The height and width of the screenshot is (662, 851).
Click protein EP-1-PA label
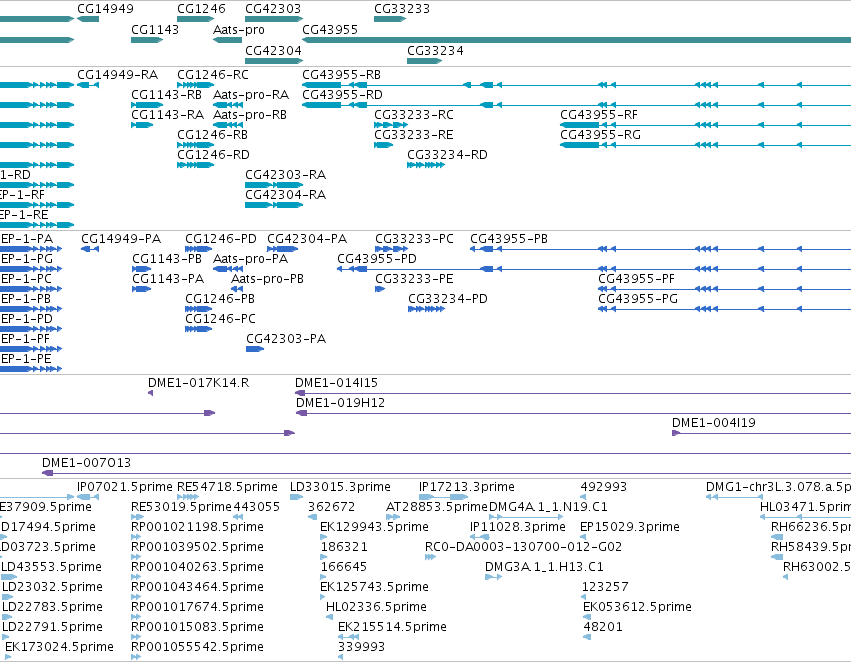[x=27, y=239]
